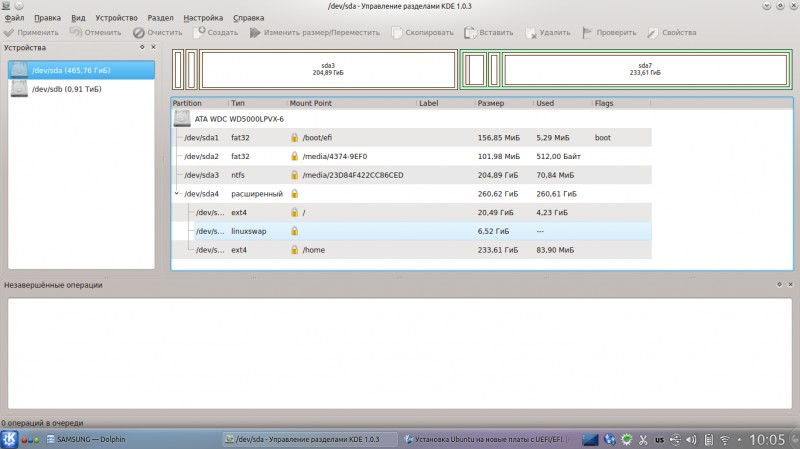This screenshot has height=449, width=800.
Task: Click Изменить размер/Переместить toolbar button
Action: (315, 33)
